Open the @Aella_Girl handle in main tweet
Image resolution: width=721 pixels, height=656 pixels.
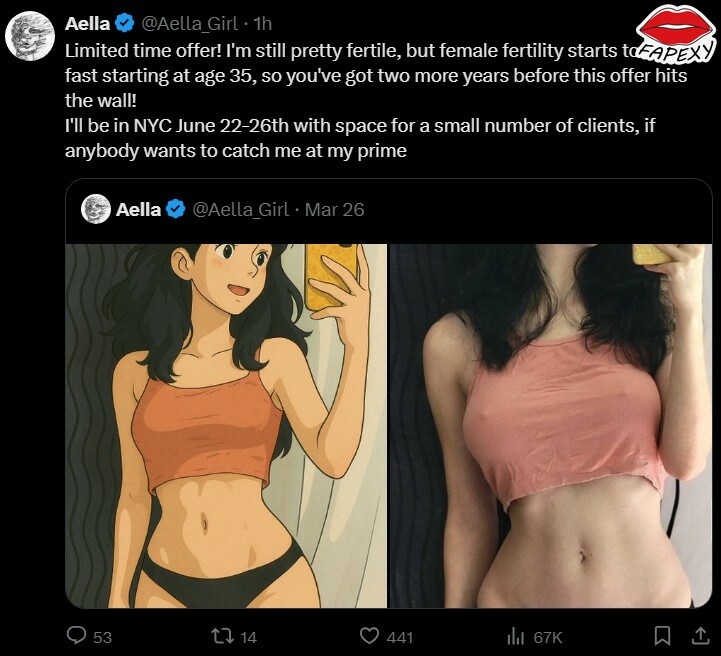189,23
